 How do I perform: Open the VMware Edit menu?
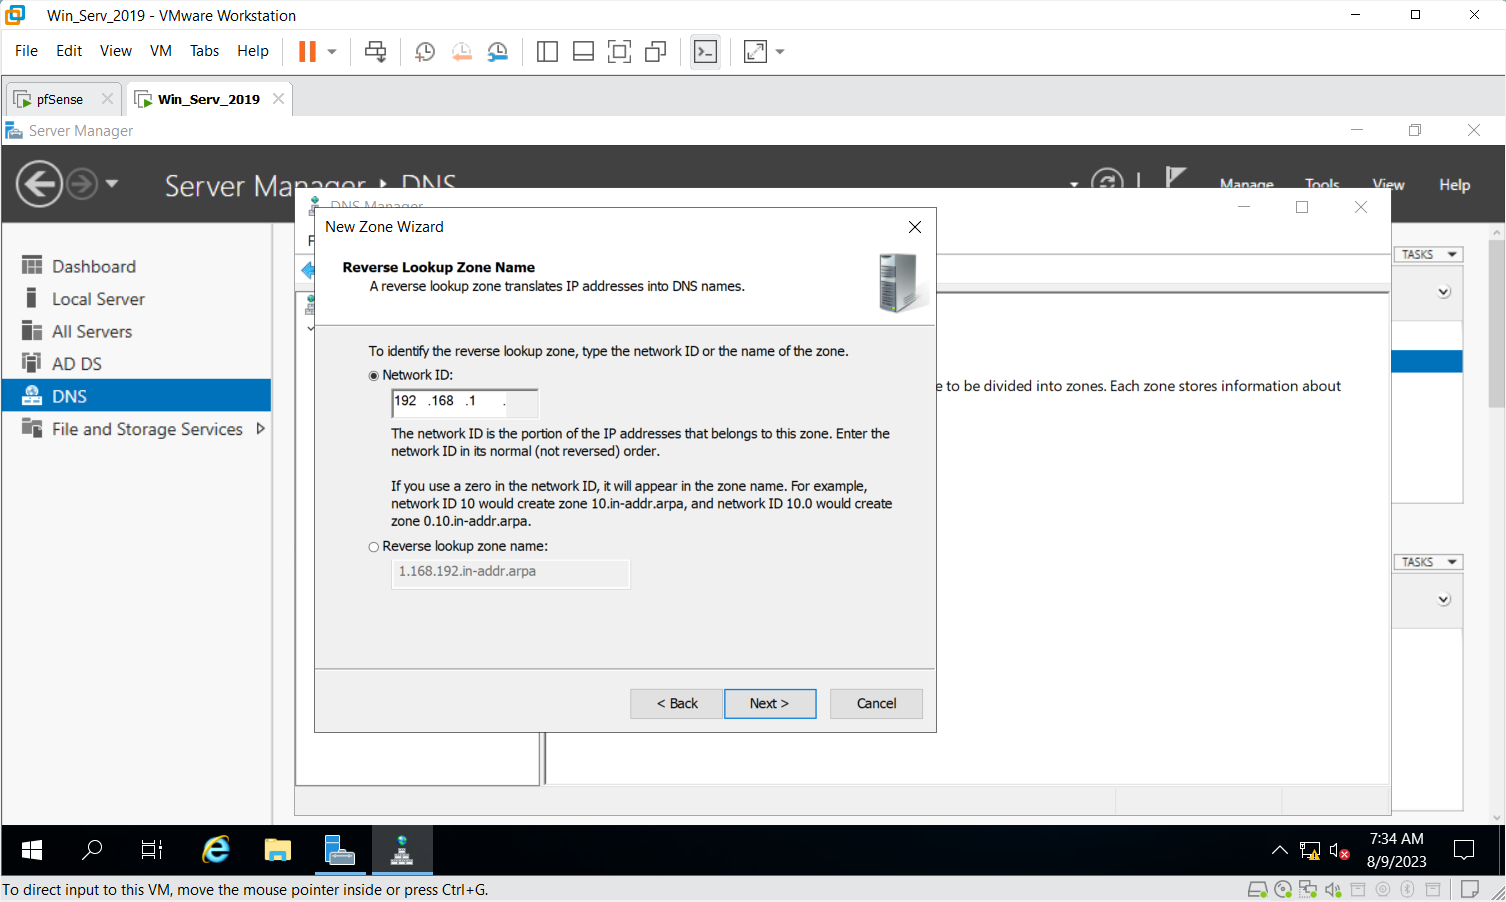[x=69, y=51]
